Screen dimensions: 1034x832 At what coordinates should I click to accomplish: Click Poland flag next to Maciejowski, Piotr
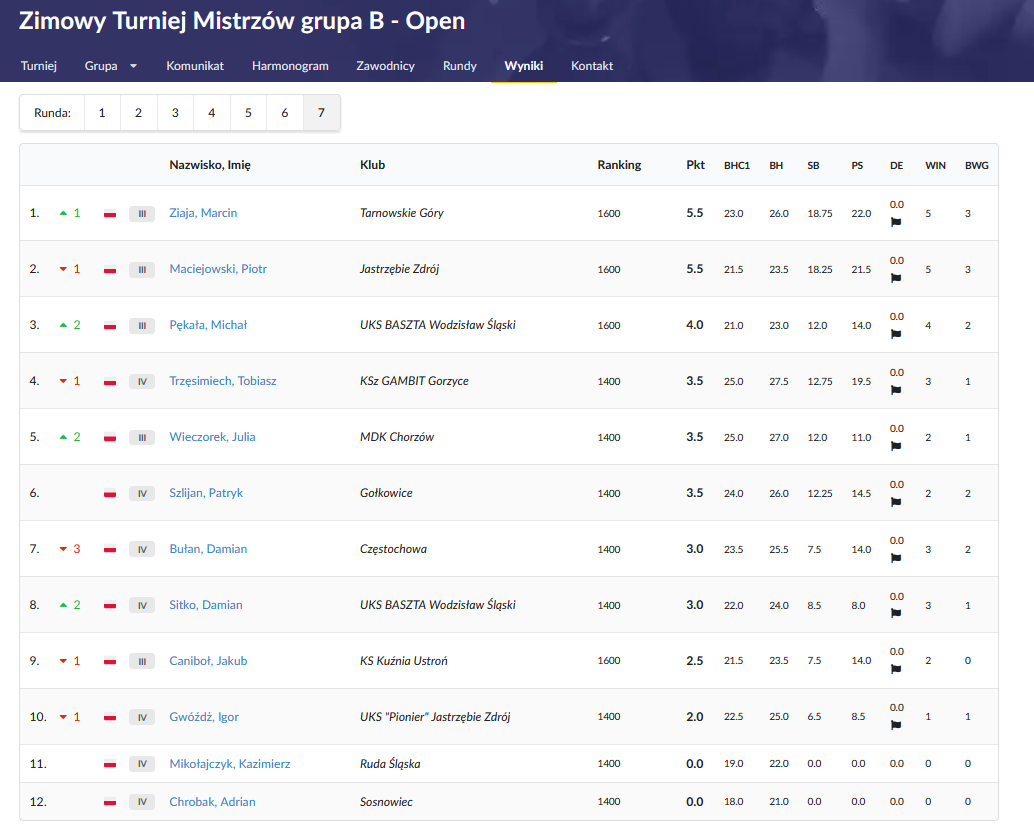[x=111, y=269]
